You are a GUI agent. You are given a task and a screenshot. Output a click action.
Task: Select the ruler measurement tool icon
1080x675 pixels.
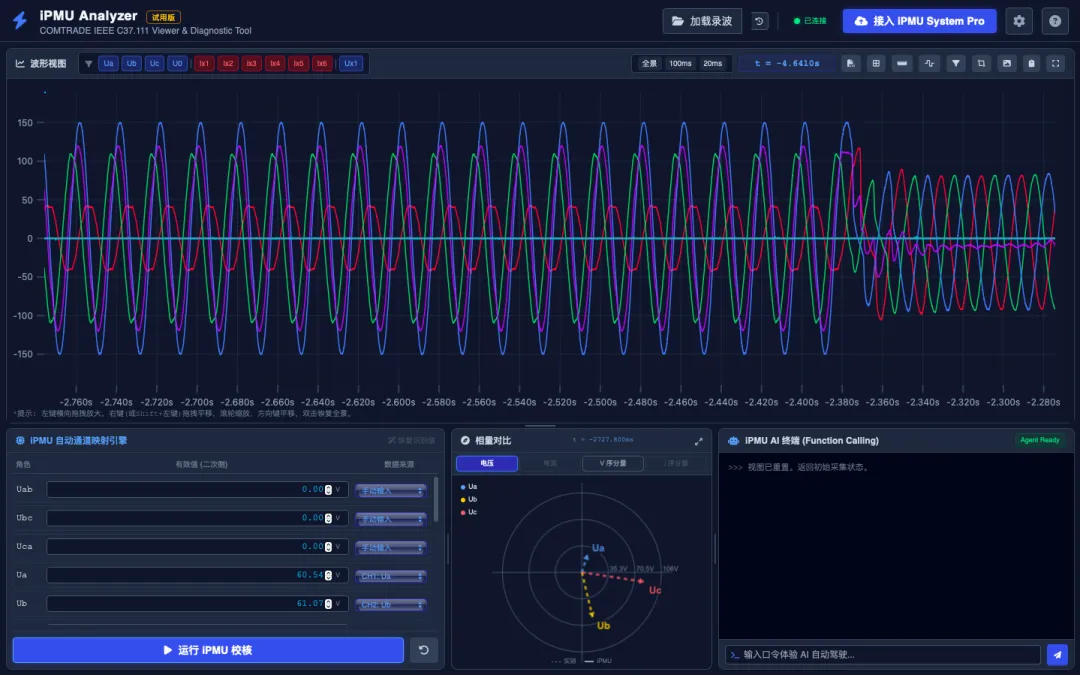click(902, 63)
